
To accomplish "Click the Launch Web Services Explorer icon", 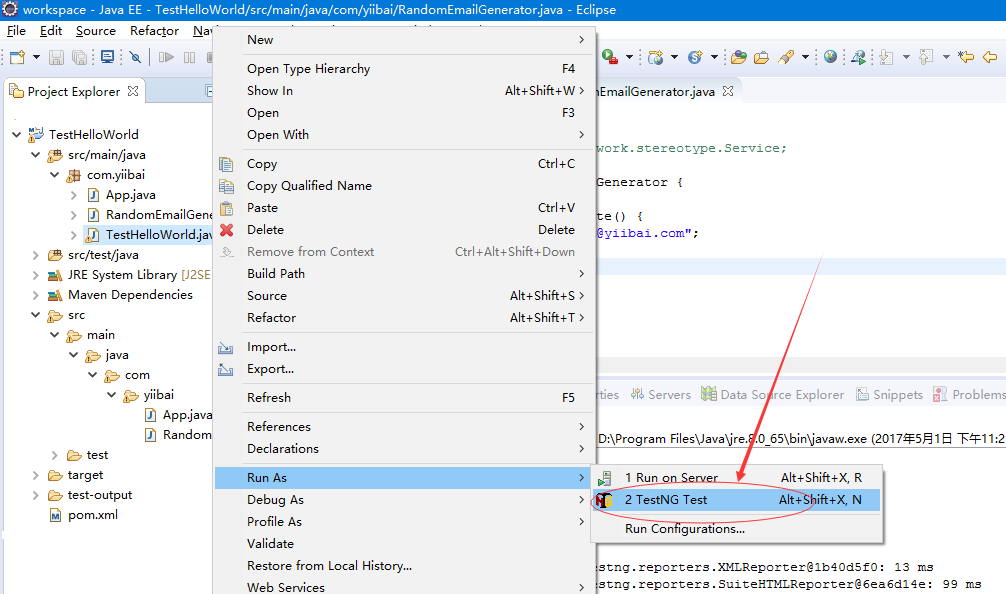I will (x=858, y=57).
